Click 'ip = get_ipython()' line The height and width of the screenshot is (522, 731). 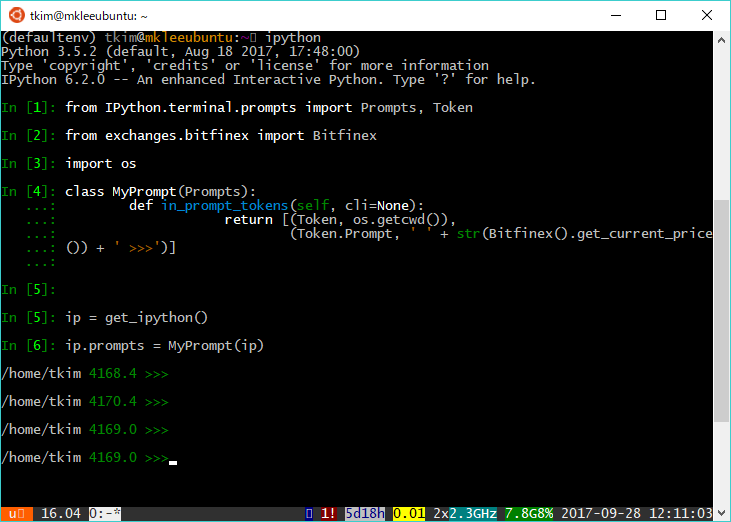(137, 317)
